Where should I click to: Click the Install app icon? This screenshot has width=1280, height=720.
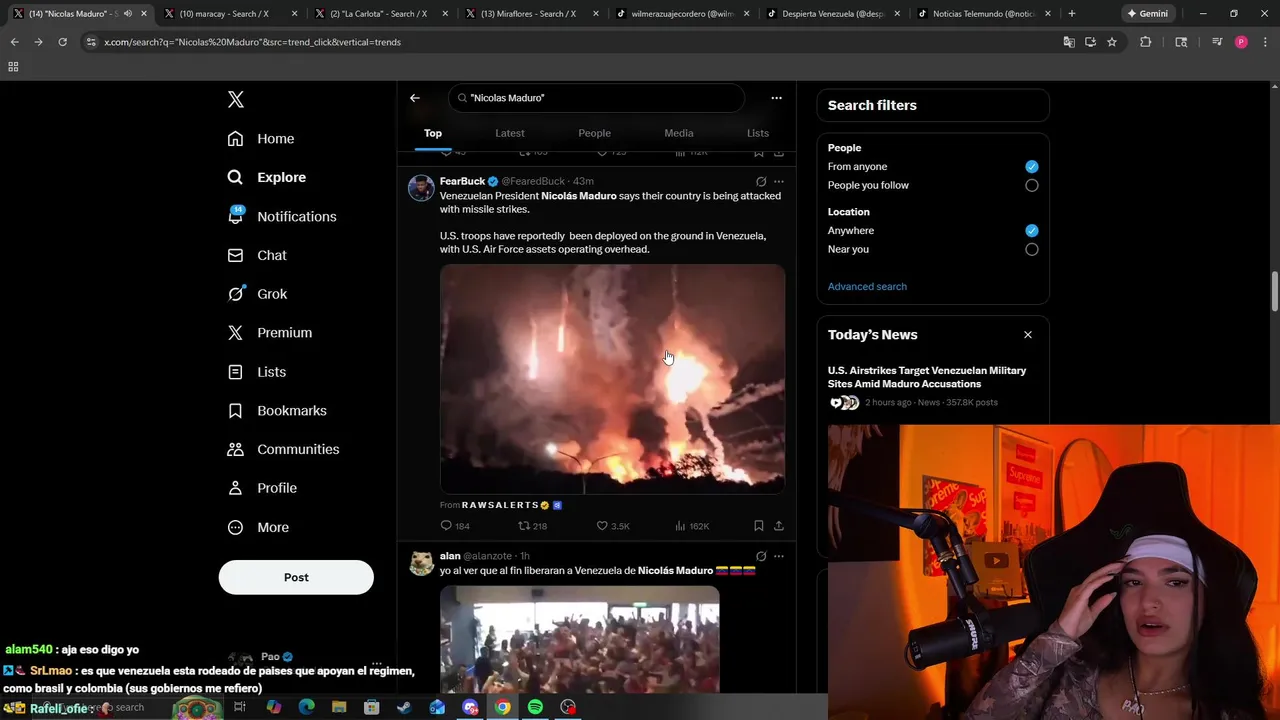[1090, 42]
